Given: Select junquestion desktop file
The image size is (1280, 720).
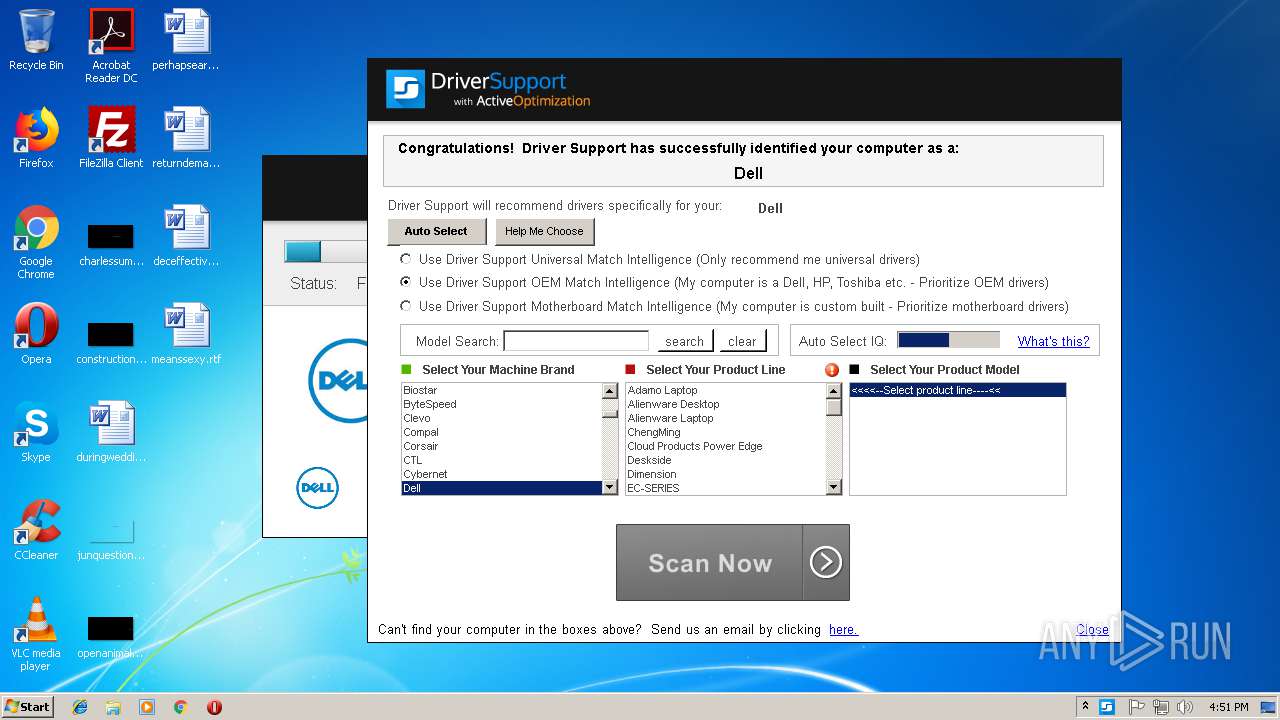Looking at the screenshot, I should pyautogui.click(x=111, y=541).
